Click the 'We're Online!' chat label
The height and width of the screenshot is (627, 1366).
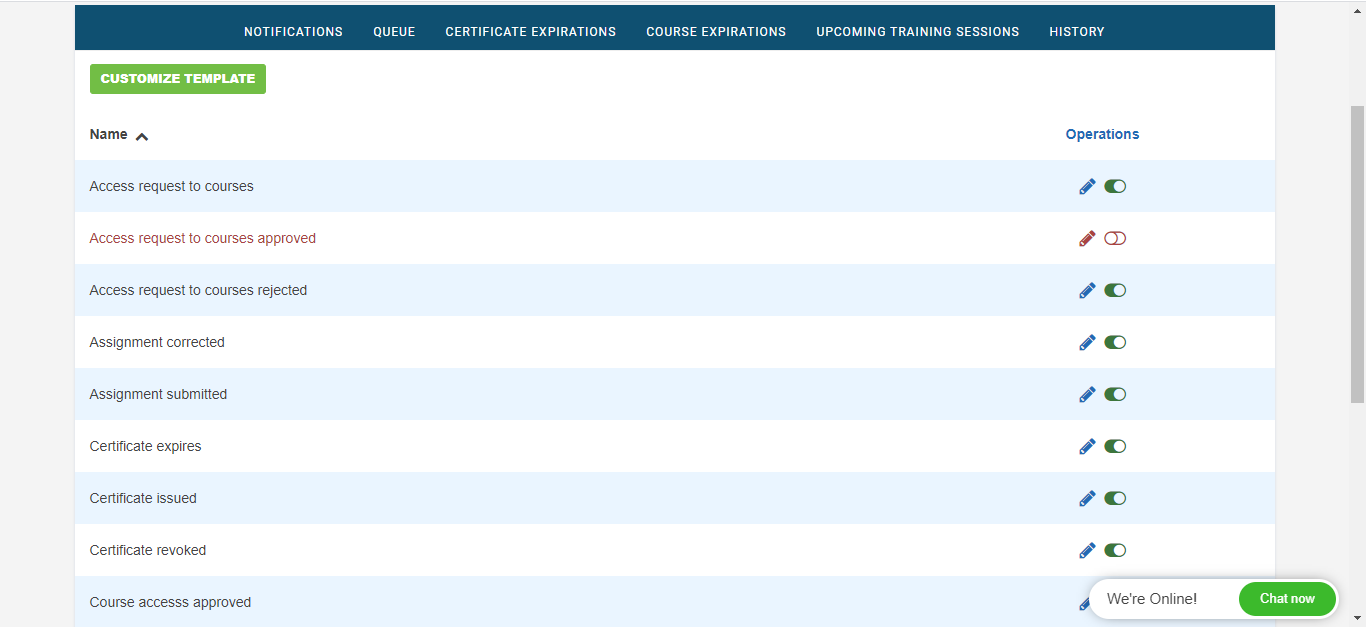(1152, 599)
